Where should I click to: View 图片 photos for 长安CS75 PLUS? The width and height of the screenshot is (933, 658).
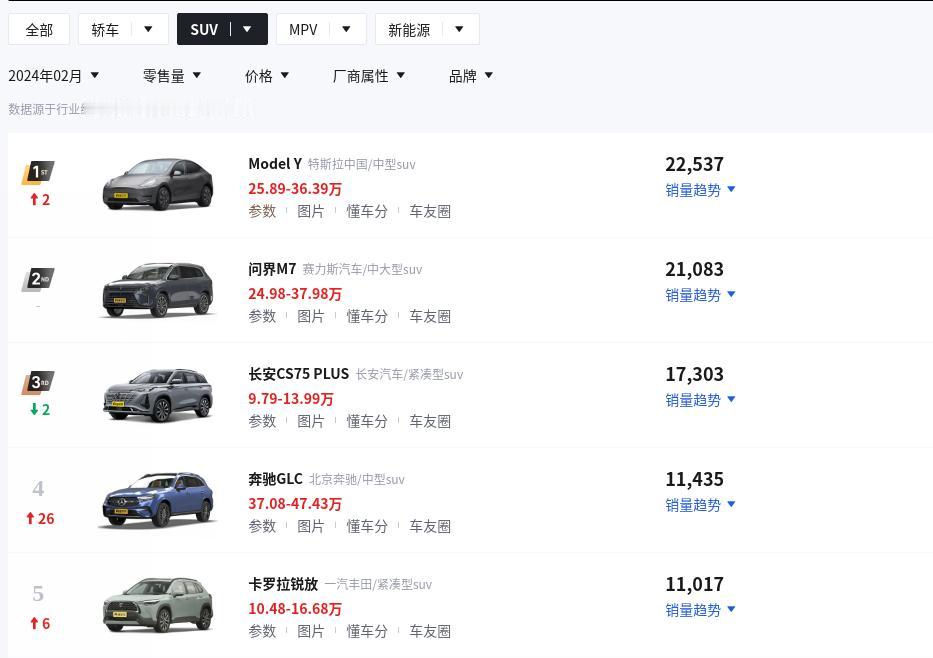311,421
